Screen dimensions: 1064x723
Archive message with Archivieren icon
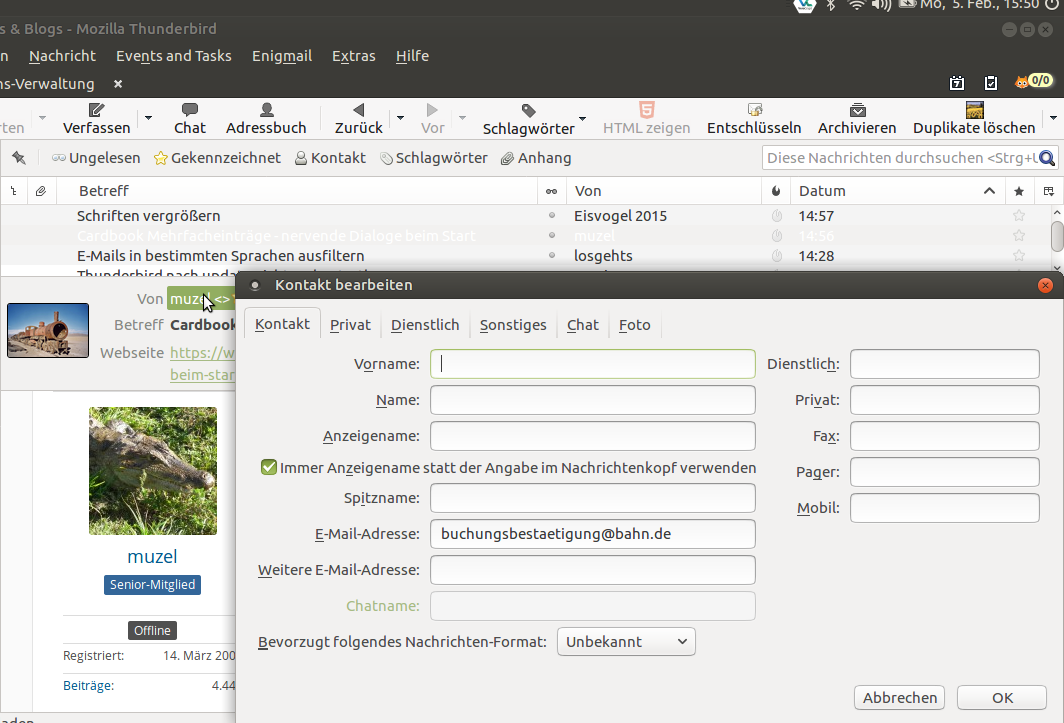pyautogui.click(x=856, y=110)
